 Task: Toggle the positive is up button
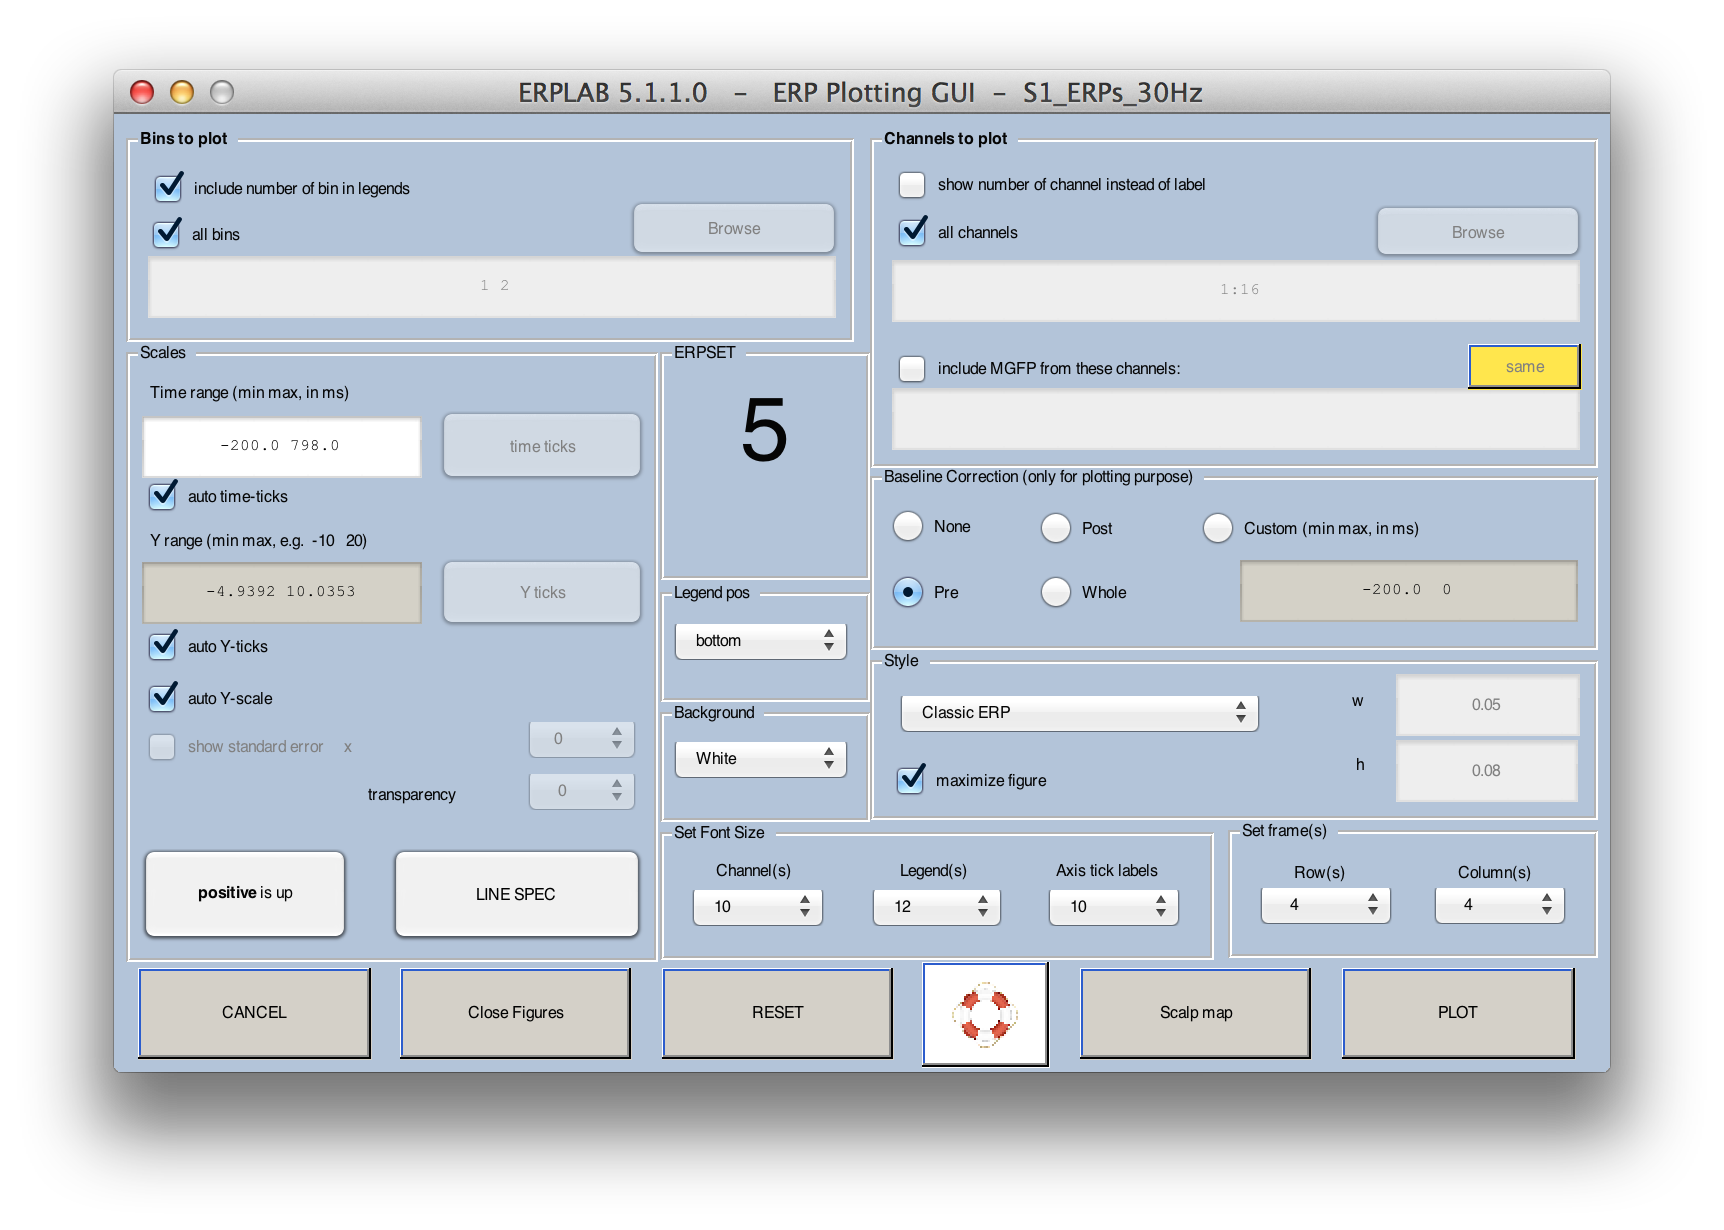tap(245, 893)
